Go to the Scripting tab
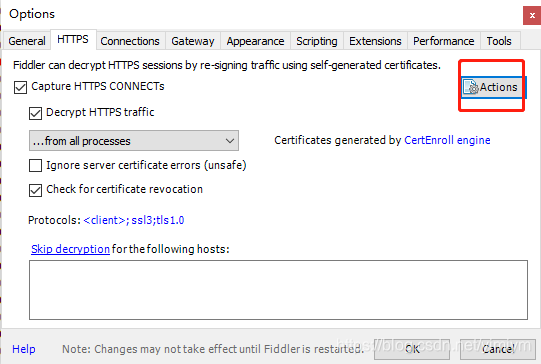This screenshot has width=541, height=364. pyautogui.click(x=317, y=41)
